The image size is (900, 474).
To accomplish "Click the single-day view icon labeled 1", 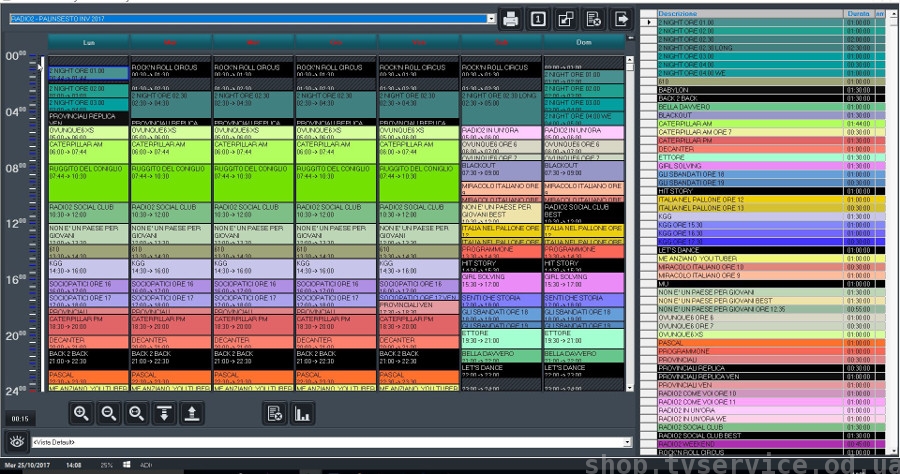I will pos(538,19).
